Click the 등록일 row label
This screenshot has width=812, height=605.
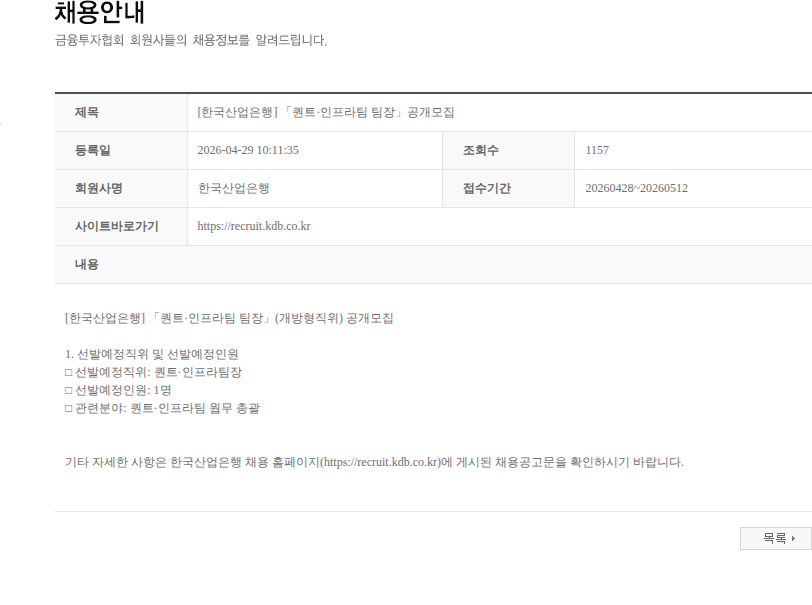click(x=93, y=150)
